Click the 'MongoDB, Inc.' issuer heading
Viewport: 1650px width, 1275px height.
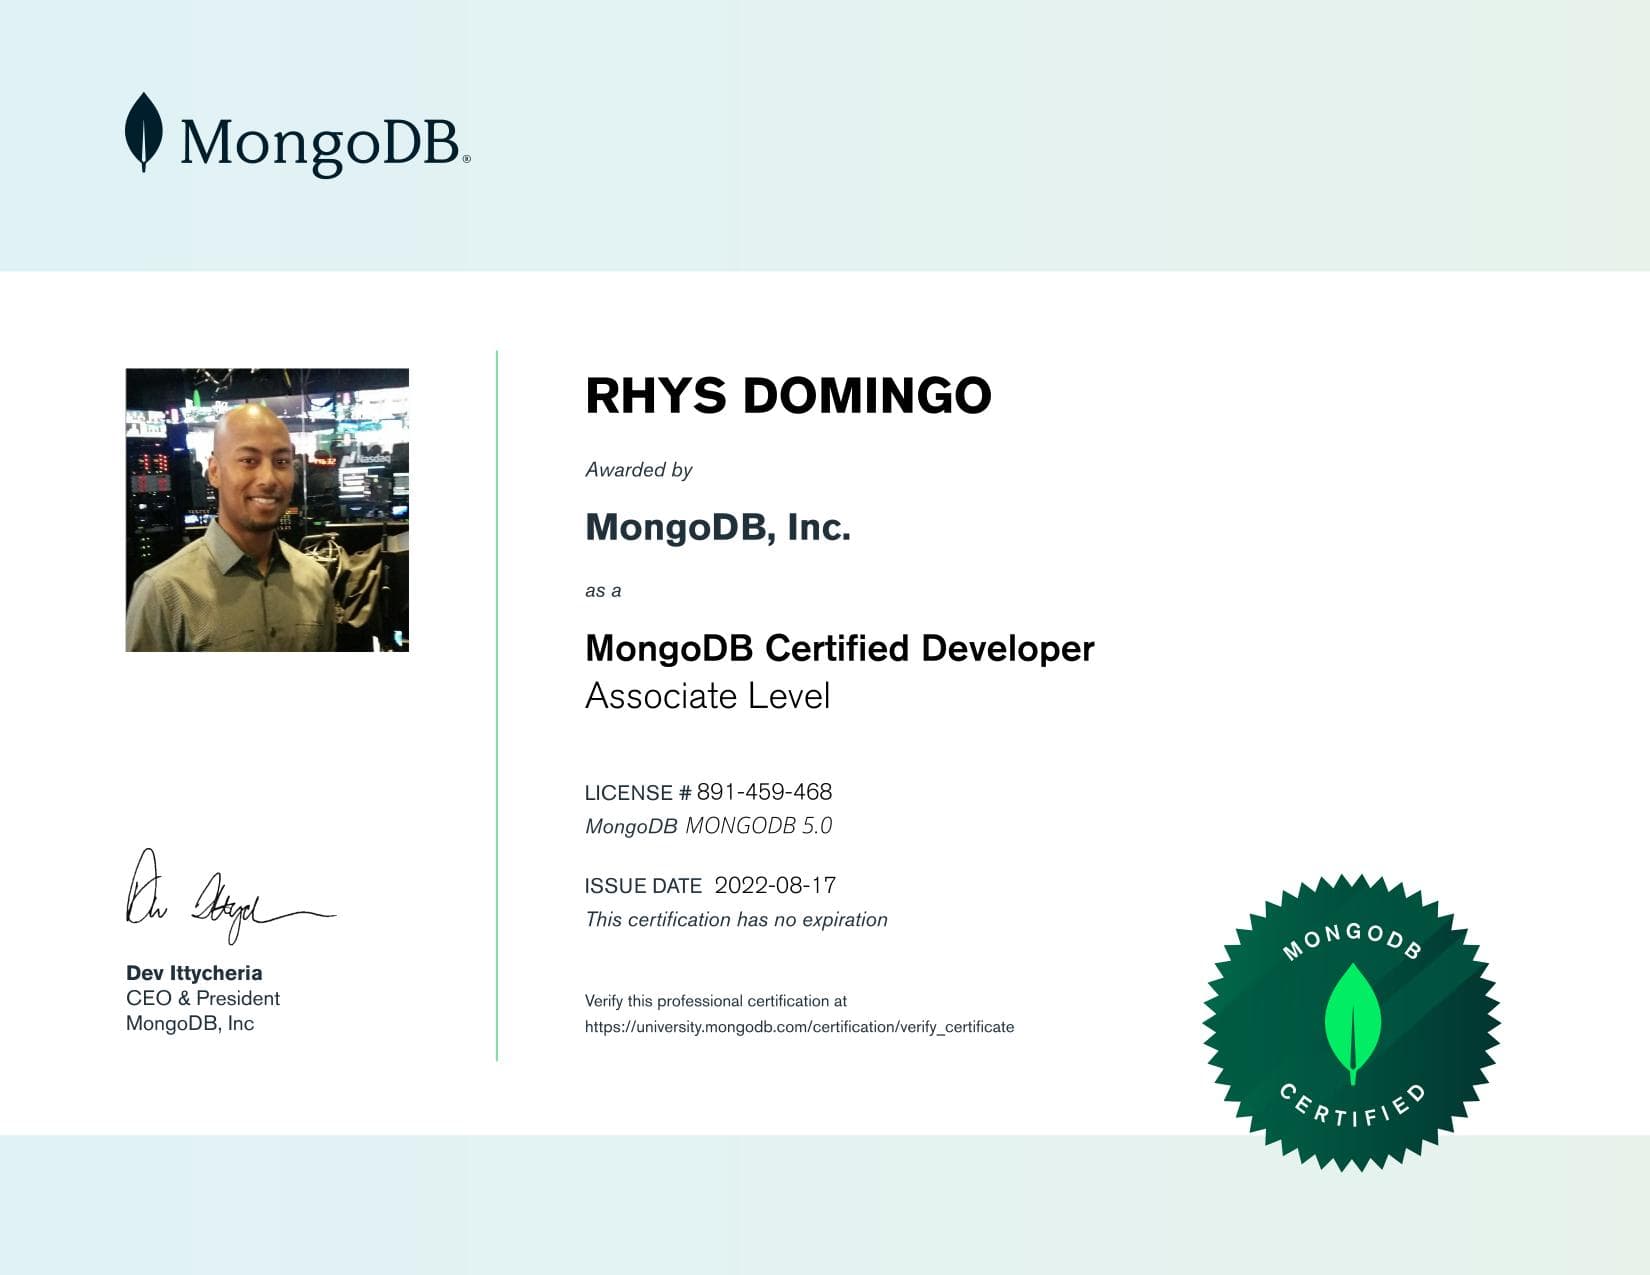click(718, 527)
